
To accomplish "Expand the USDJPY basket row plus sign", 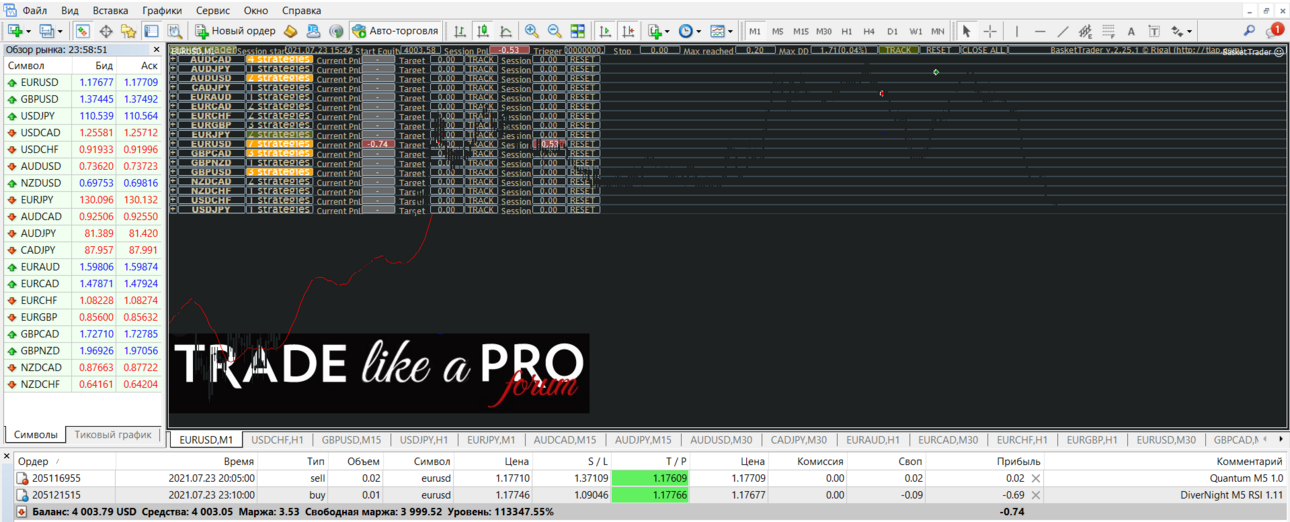I will (174, 210).
